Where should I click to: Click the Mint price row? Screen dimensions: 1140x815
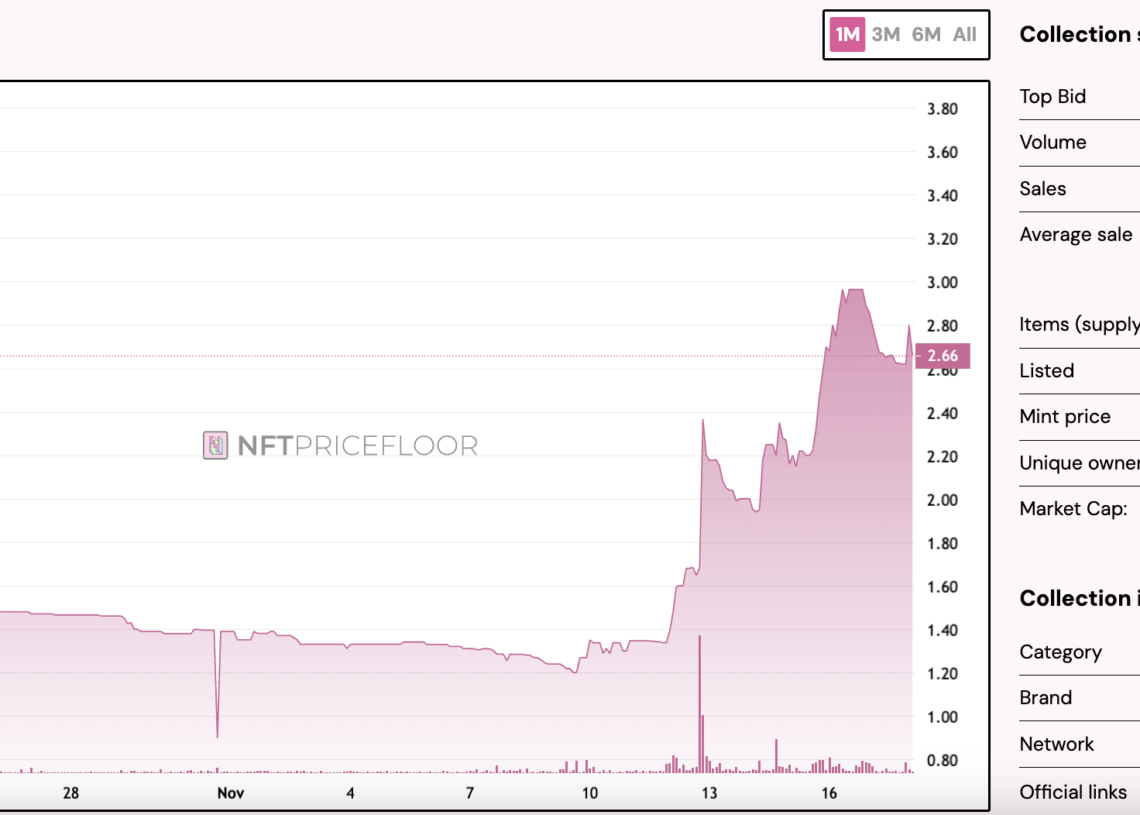pos(1080,417)
